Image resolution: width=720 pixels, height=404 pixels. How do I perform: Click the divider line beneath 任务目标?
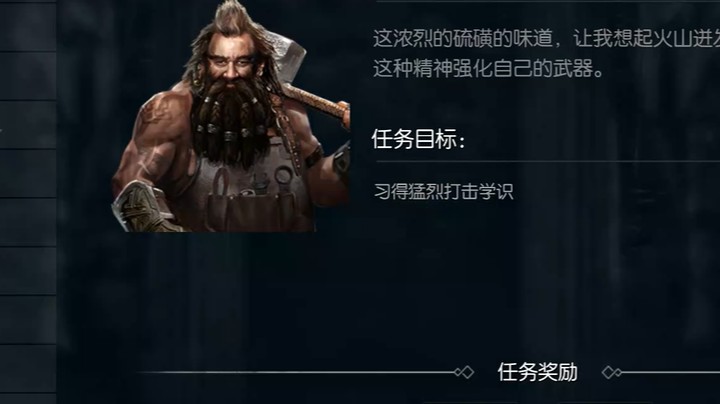click(x=548, y=162)
